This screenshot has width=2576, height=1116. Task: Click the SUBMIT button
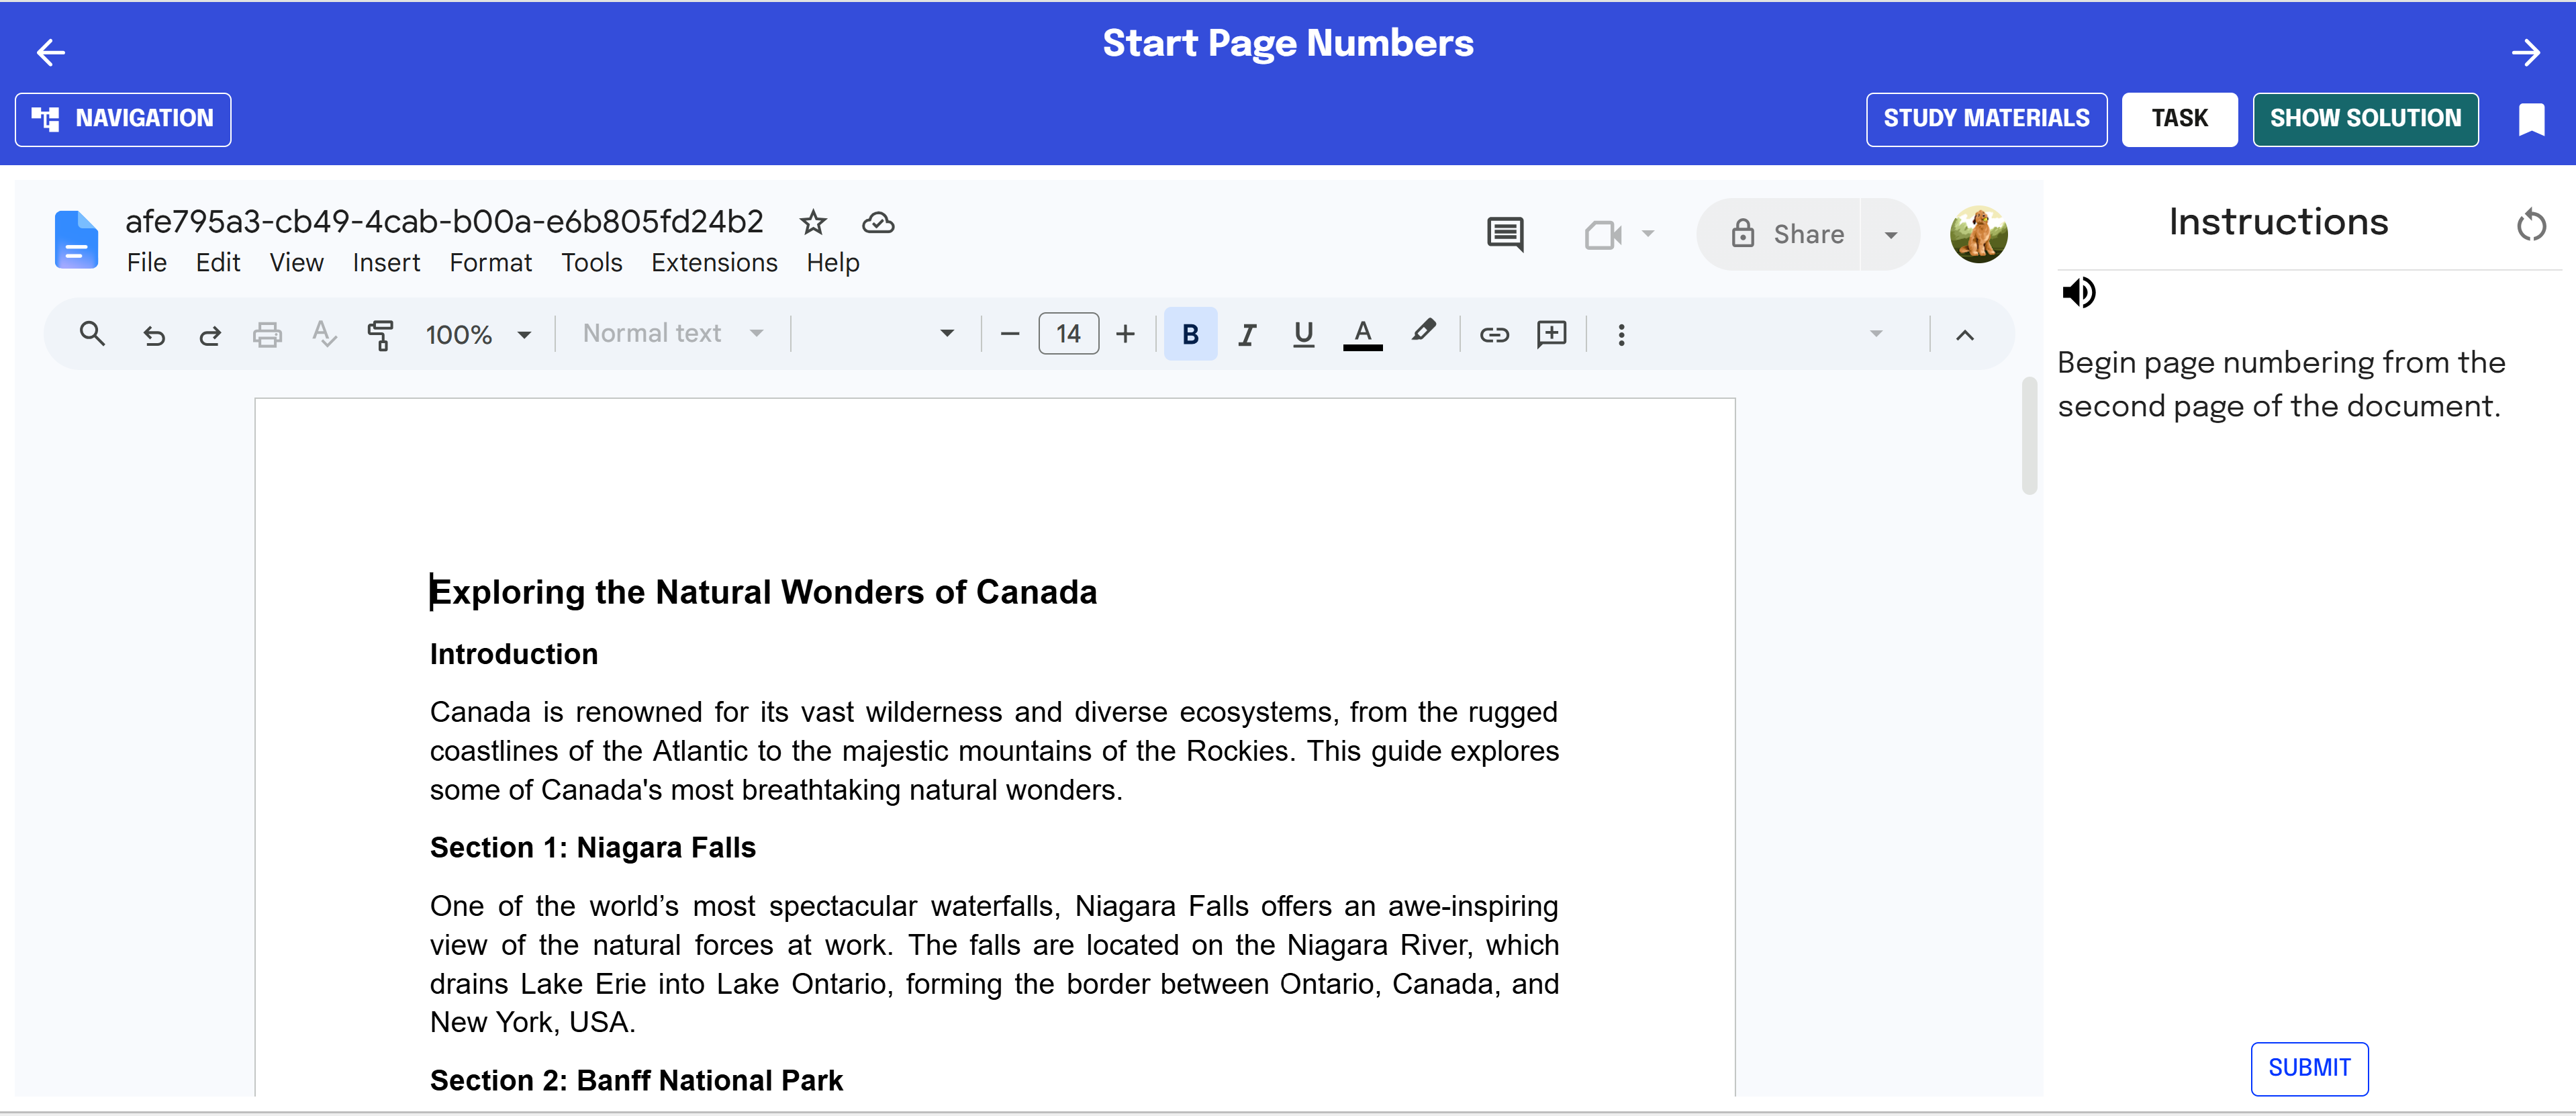pyautogui.click(x=2309, y=1068)
